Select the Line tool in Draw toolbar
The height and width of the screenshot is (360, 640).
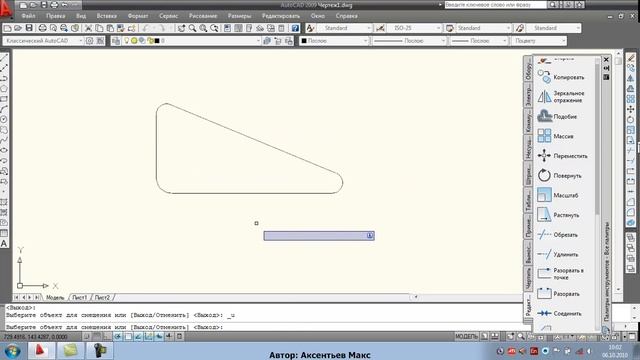point(4,58)
